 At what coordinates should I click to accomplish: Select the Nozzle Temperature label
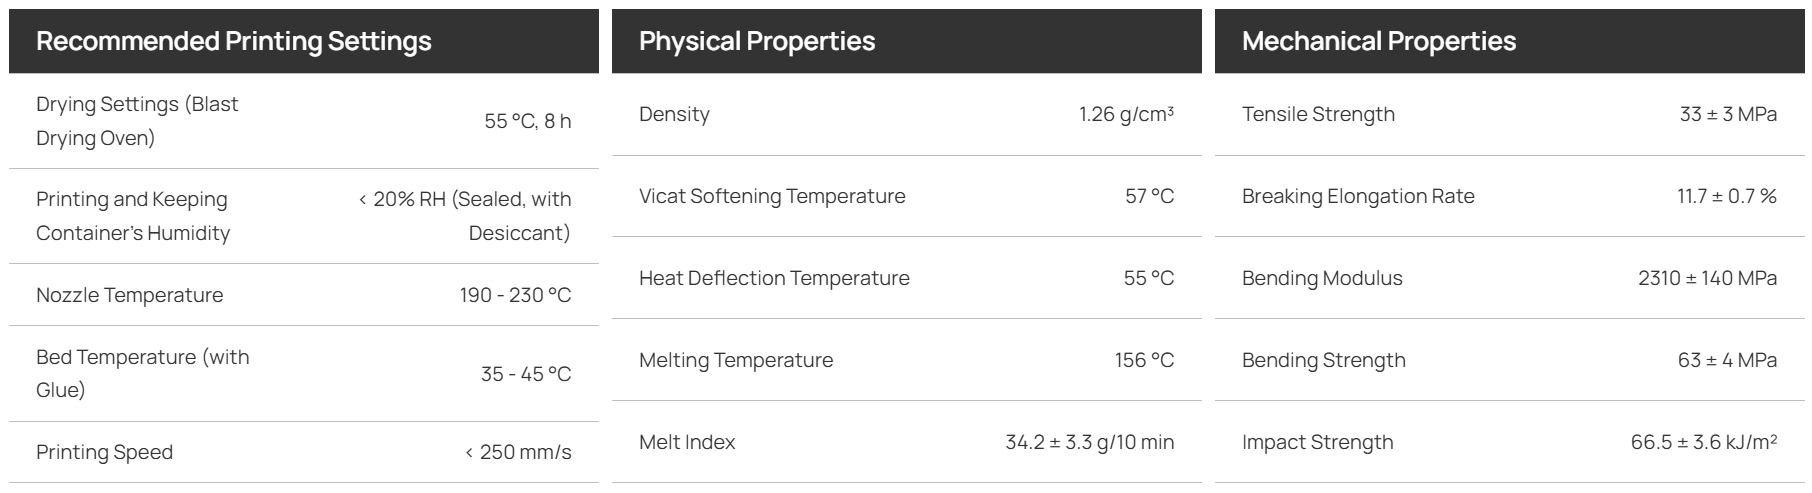coord(130,295)
